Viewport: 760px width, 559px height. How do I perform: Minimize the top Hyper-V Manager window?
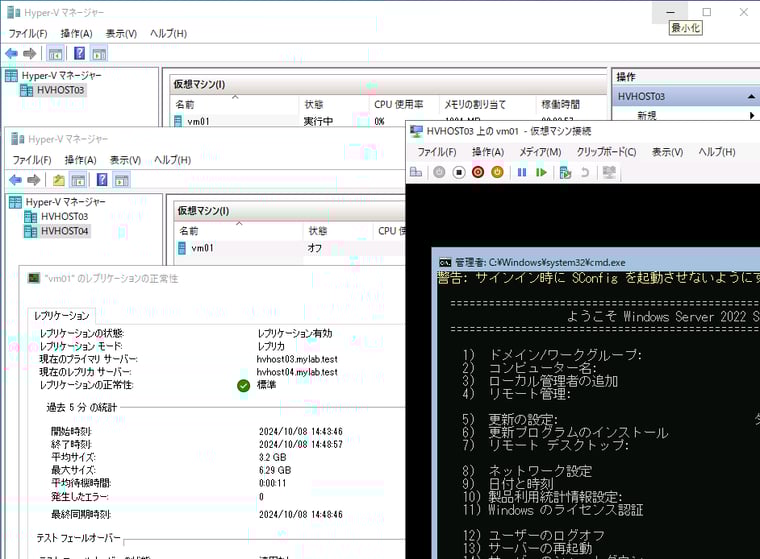(x=670, y=12)
